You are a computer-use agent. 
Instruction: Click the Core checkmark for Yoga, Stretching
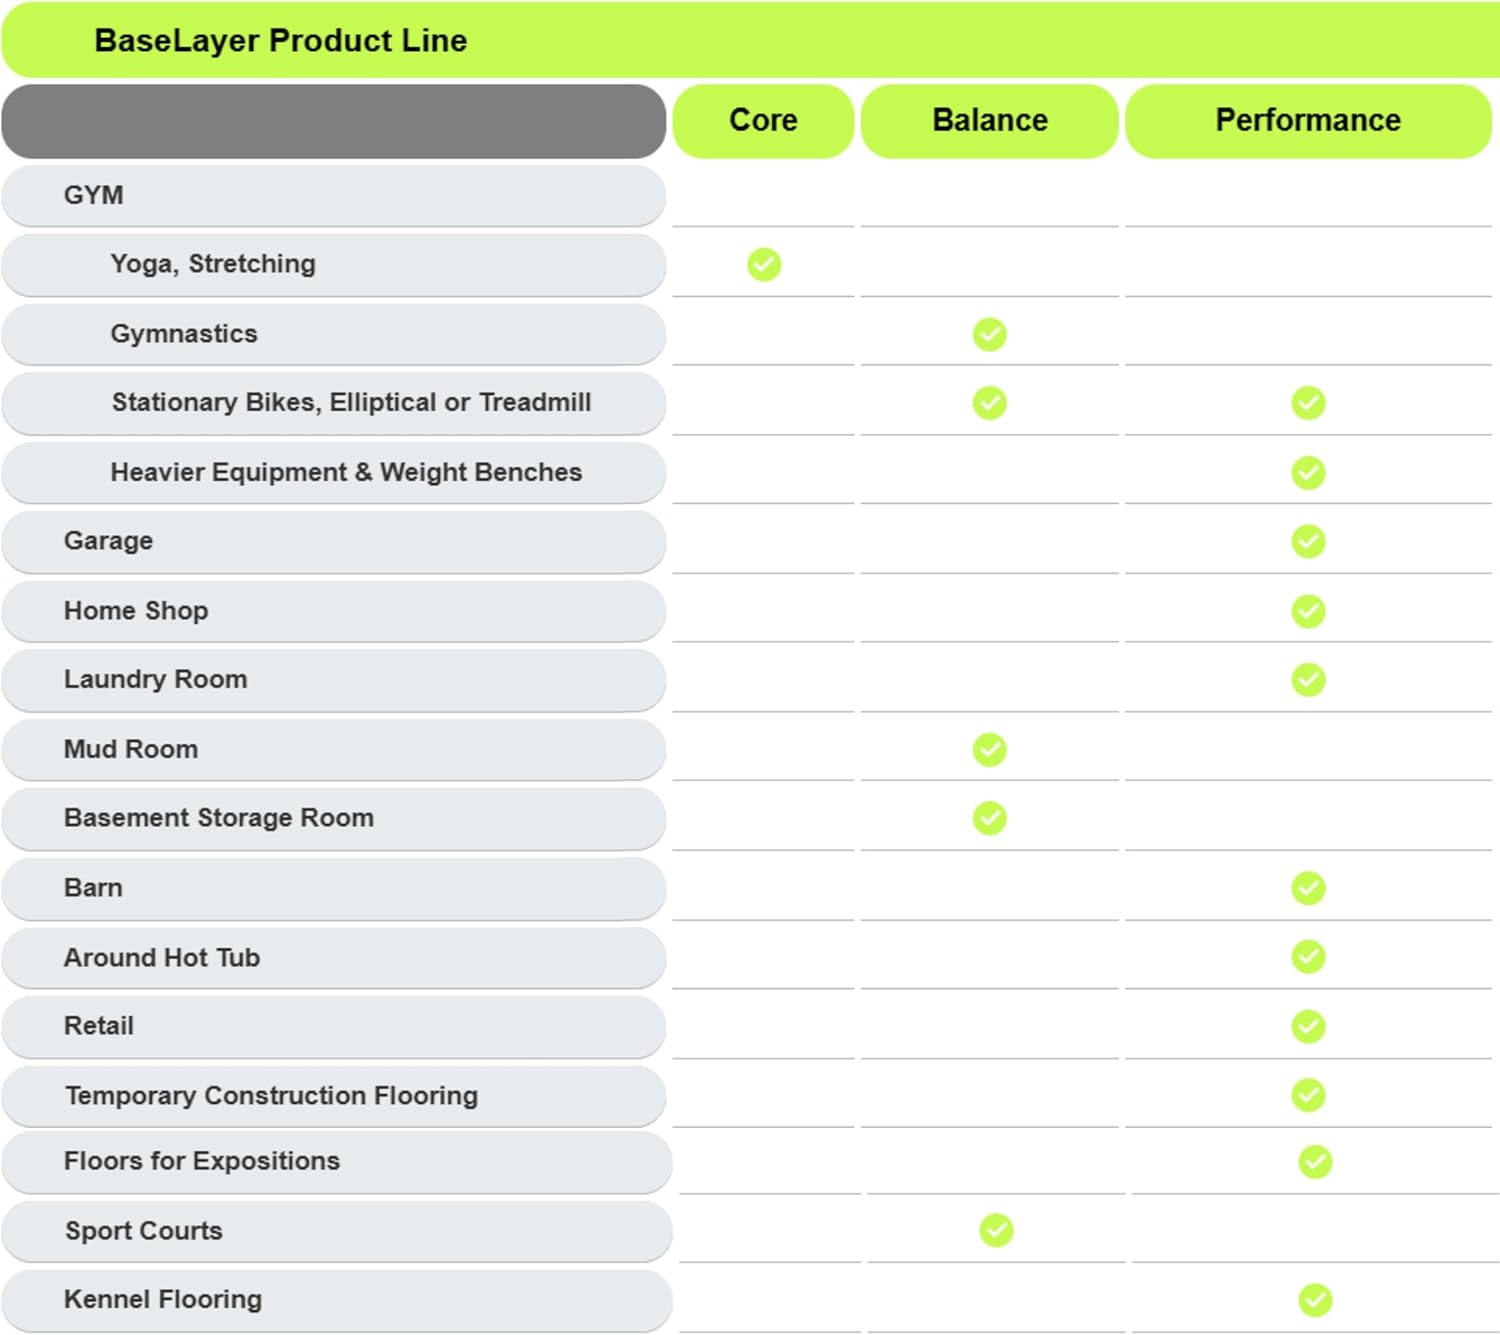tap(764, 265)
